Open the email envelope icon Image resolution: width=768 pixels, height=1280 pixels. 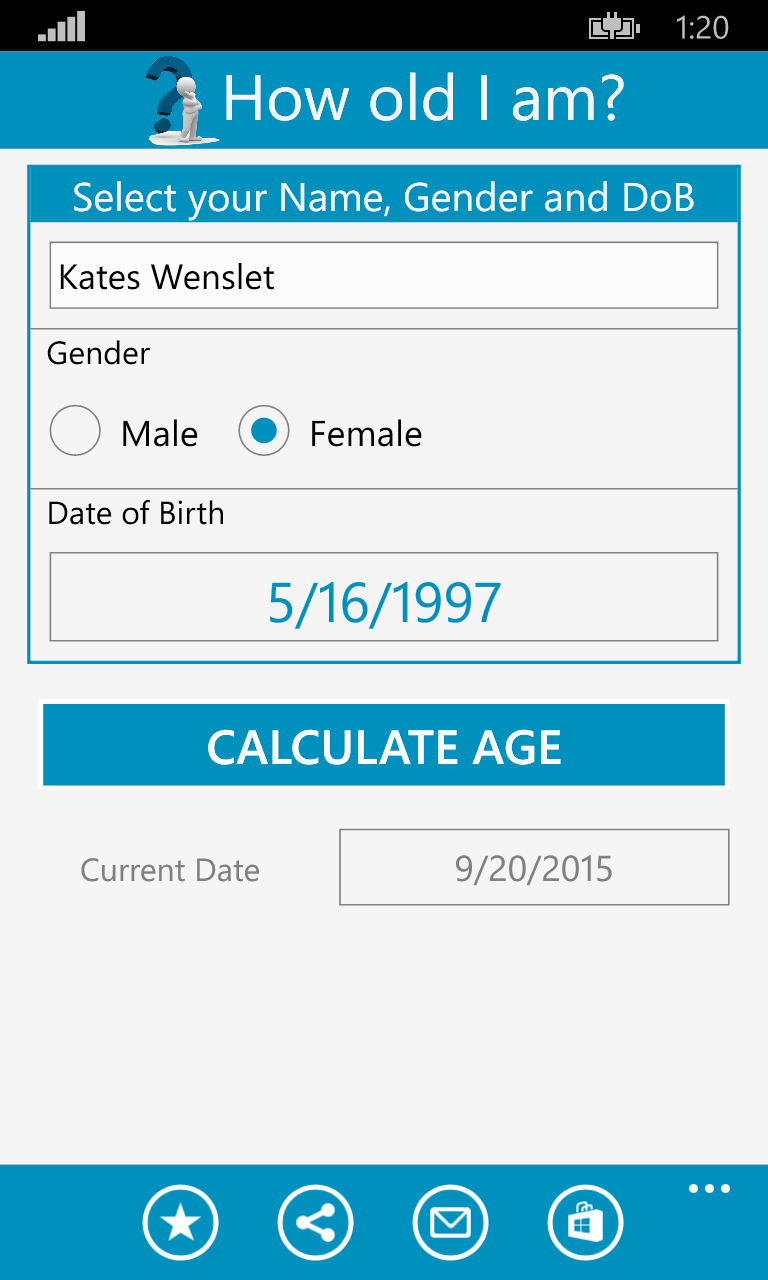(450, 1222)
